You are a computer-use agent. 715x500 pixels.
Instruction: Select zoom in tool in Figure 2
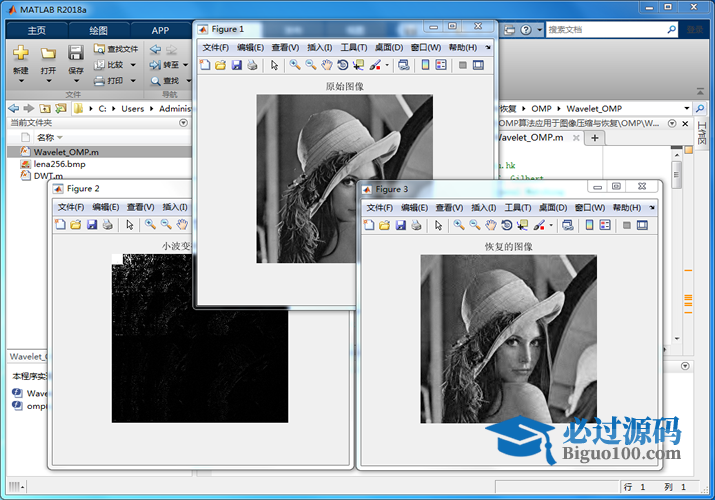coord(150,225)
